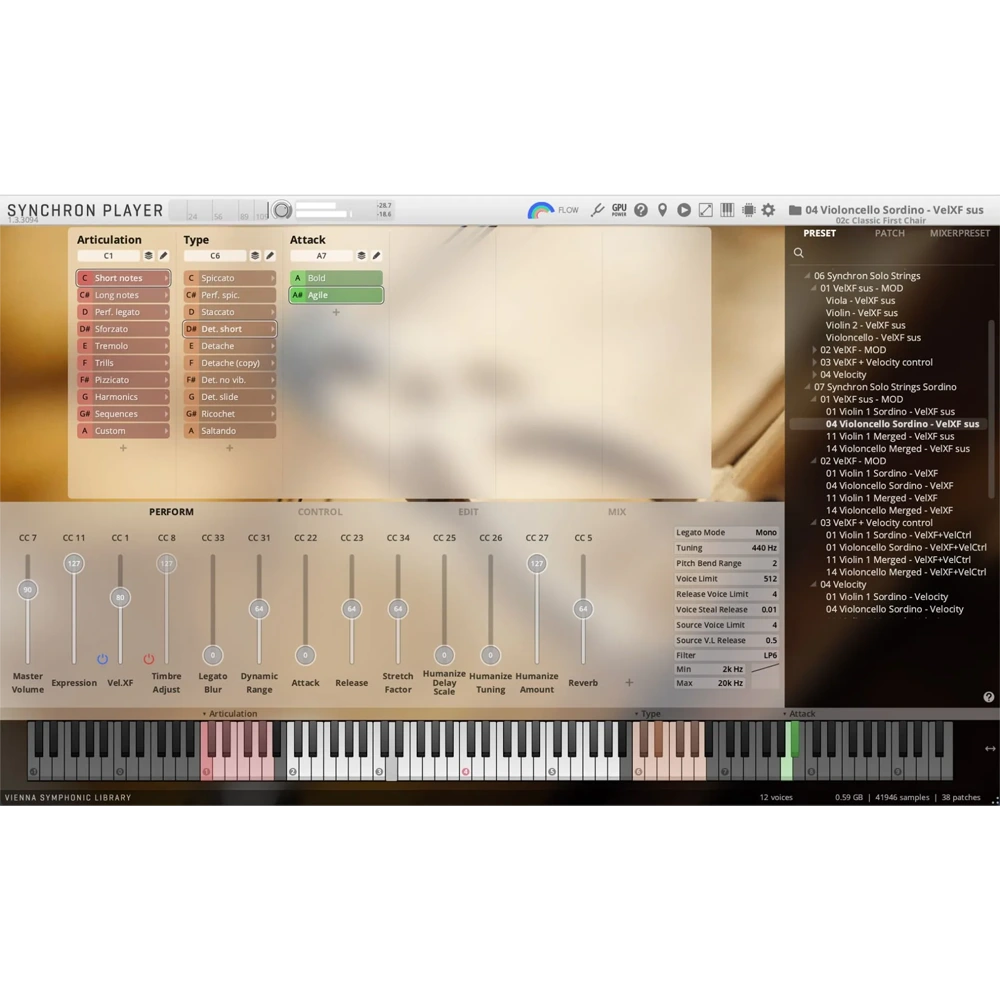This screenshot has width=1000, height=1000.
Task: Expand the Perf. legato articulation arrow
Action: coord(166,312)
